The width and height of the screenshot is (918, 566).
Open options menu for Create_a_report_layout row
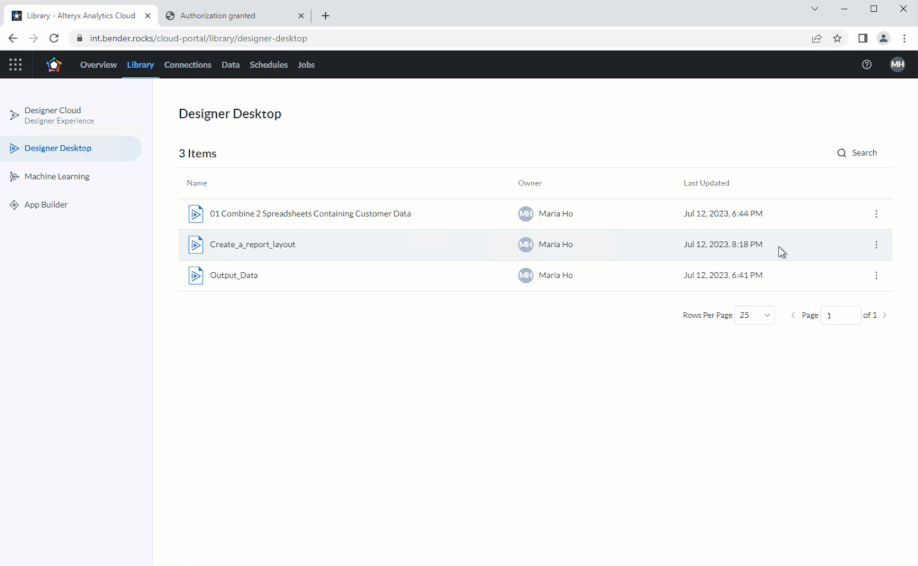(876, 245)
